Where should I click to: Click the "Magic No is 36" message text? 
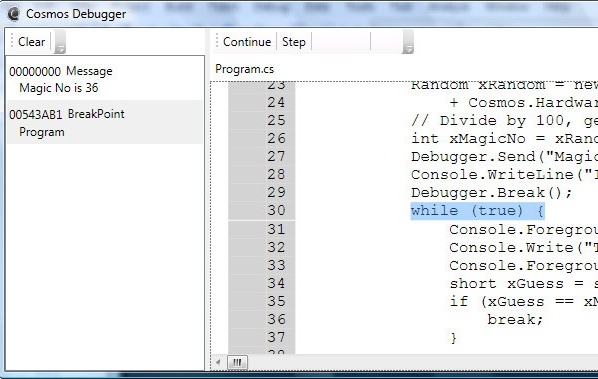pos(59,88)
